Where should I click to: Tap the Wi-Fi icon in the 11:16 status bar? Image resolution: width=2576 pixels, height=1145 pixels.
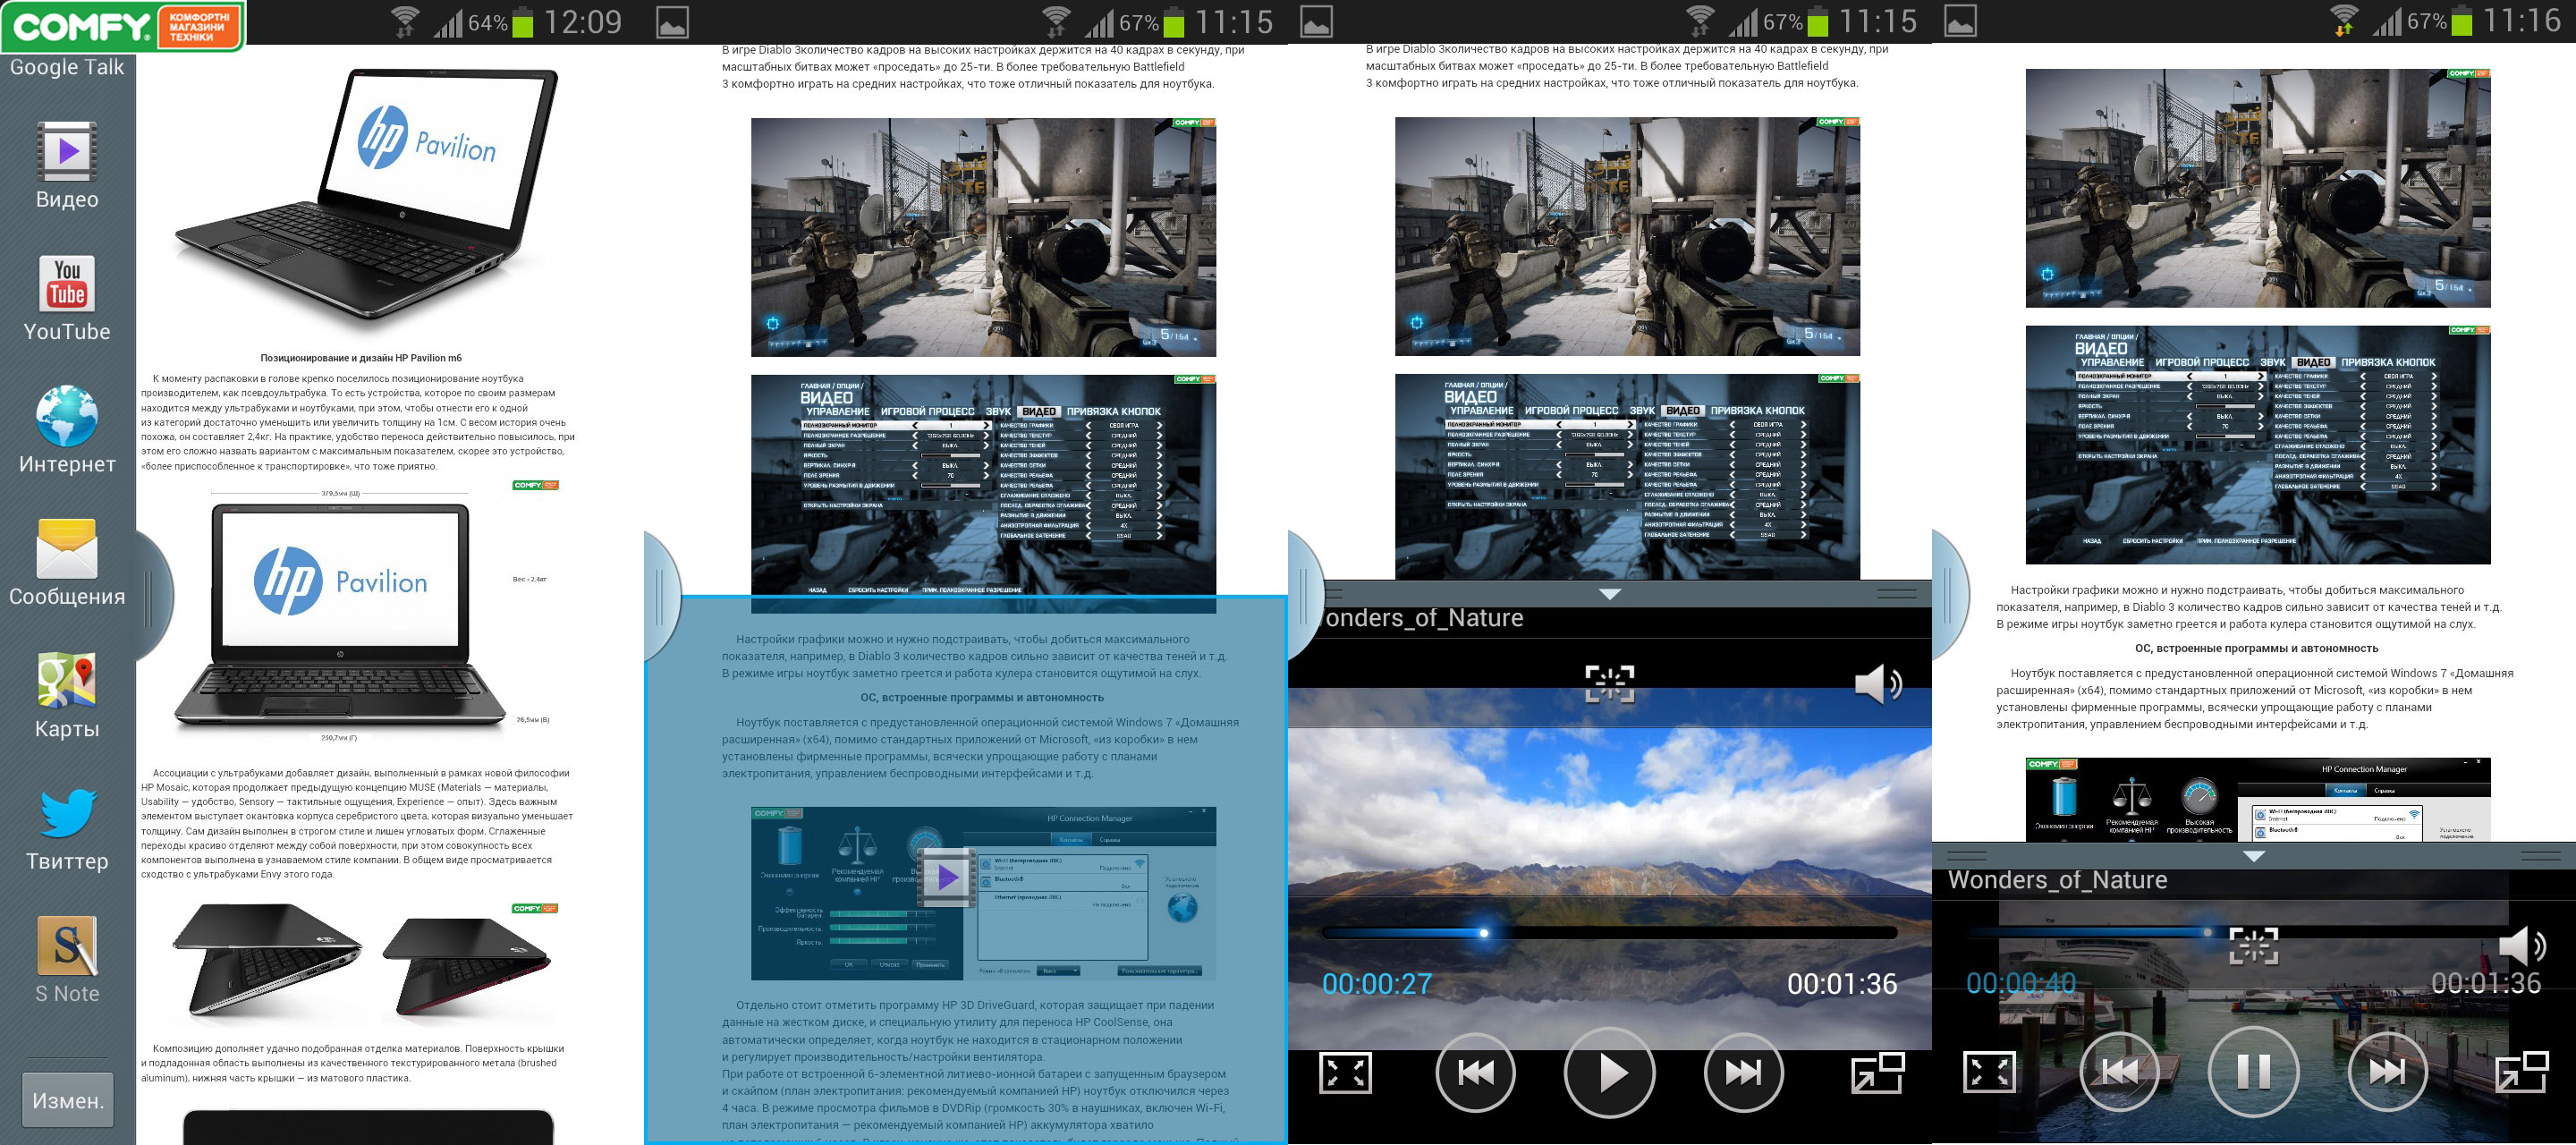click(2343, 21)
